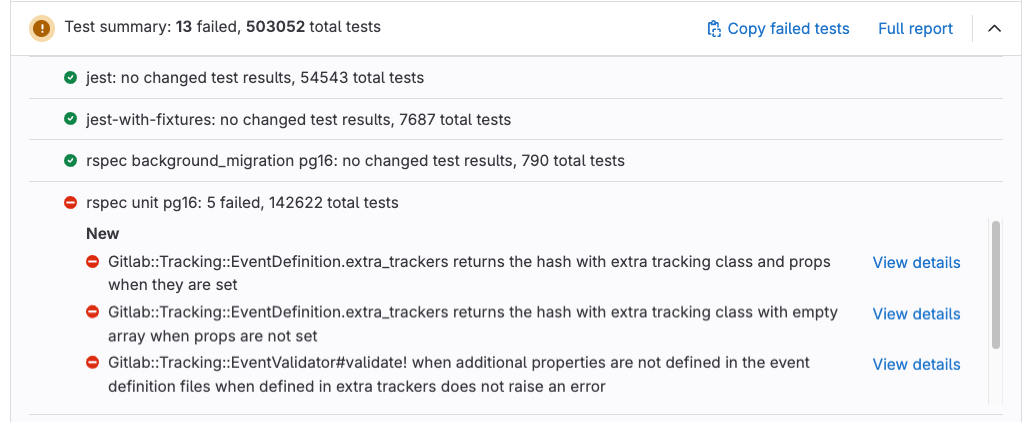Click red icon beside EventValidator#validate! failure
The image size is (1029, 422).
click(92, 362)
